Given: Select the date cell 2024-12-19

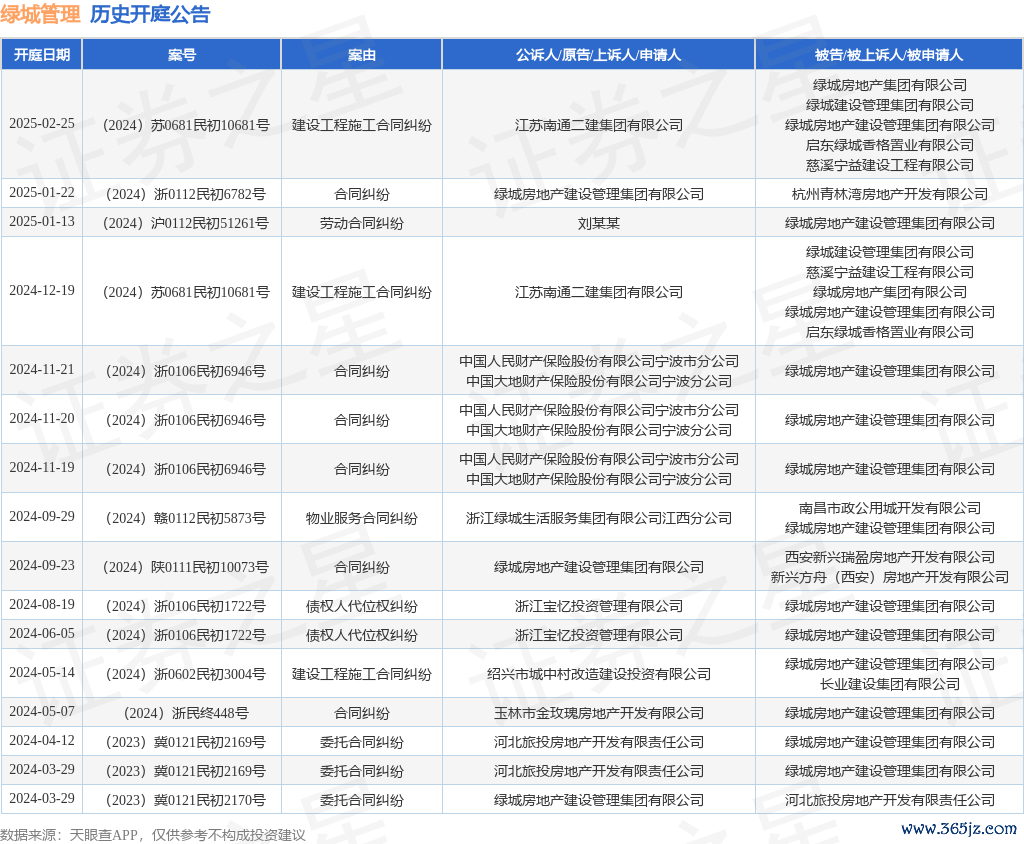Looking at the screenshot, I should click(x=42, y=291).
